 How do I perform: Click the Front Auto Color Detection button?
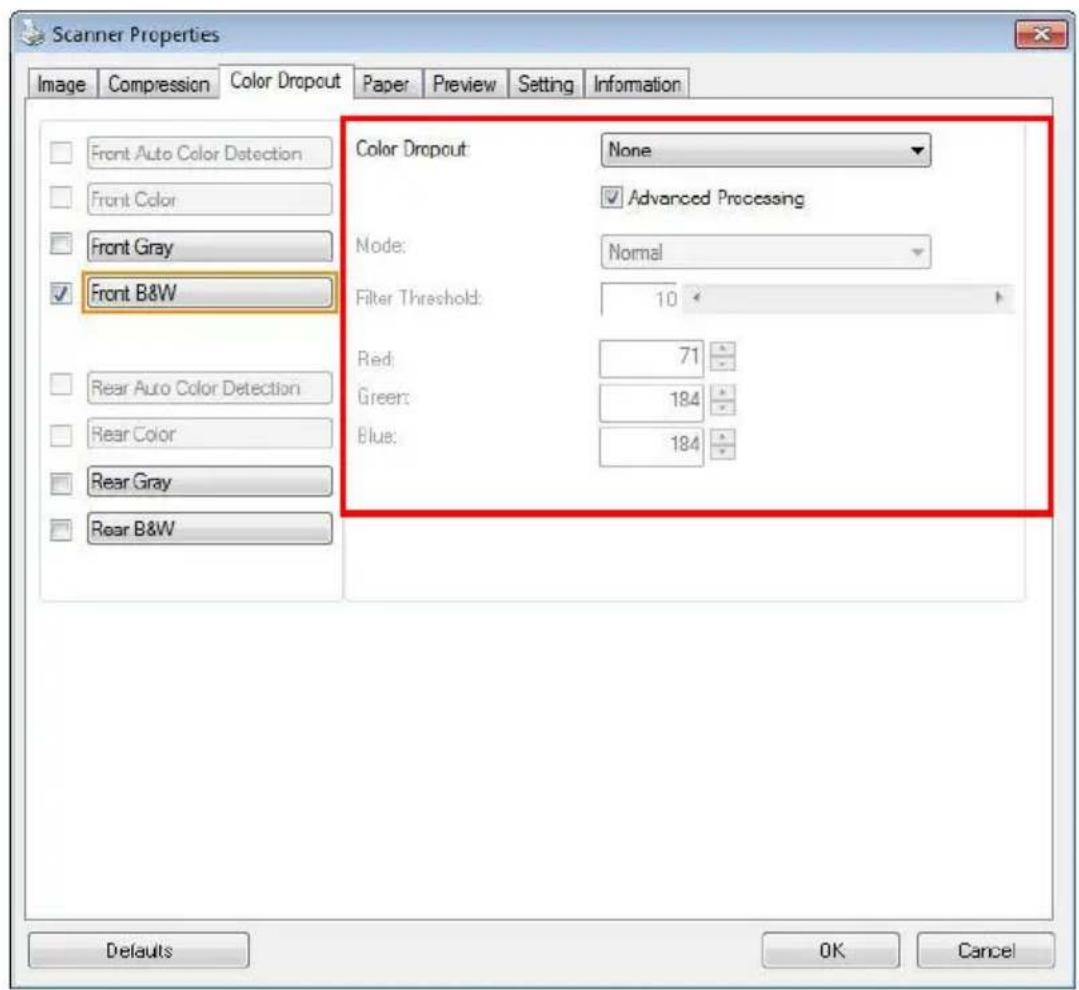tap(209, 153)
